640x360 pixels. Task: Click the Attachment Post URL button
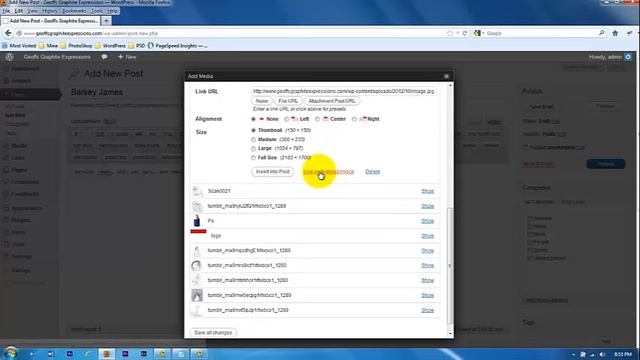(332, 101)
